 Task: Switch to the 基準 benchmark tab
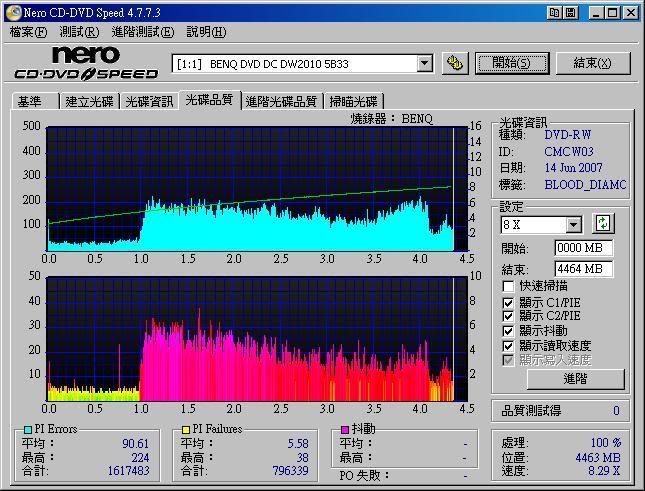35,102
